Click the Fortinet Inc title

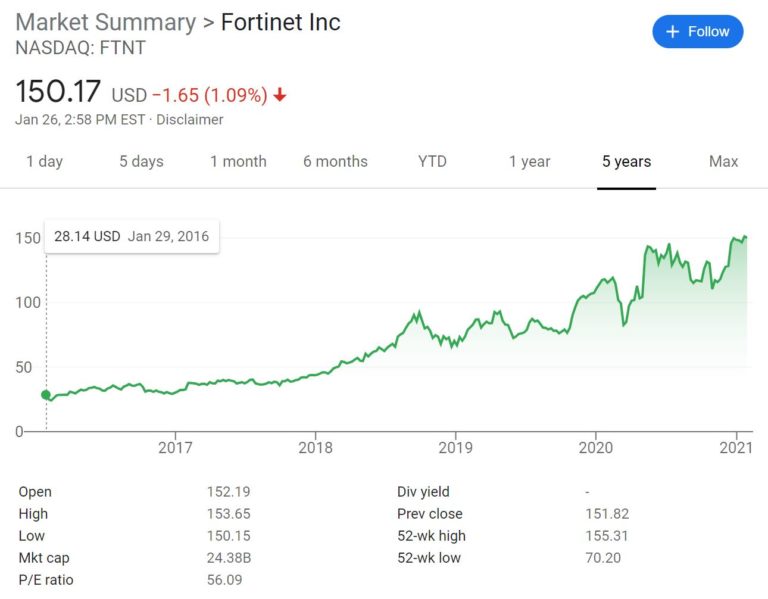pyautogui.click(x=281, y=23)
